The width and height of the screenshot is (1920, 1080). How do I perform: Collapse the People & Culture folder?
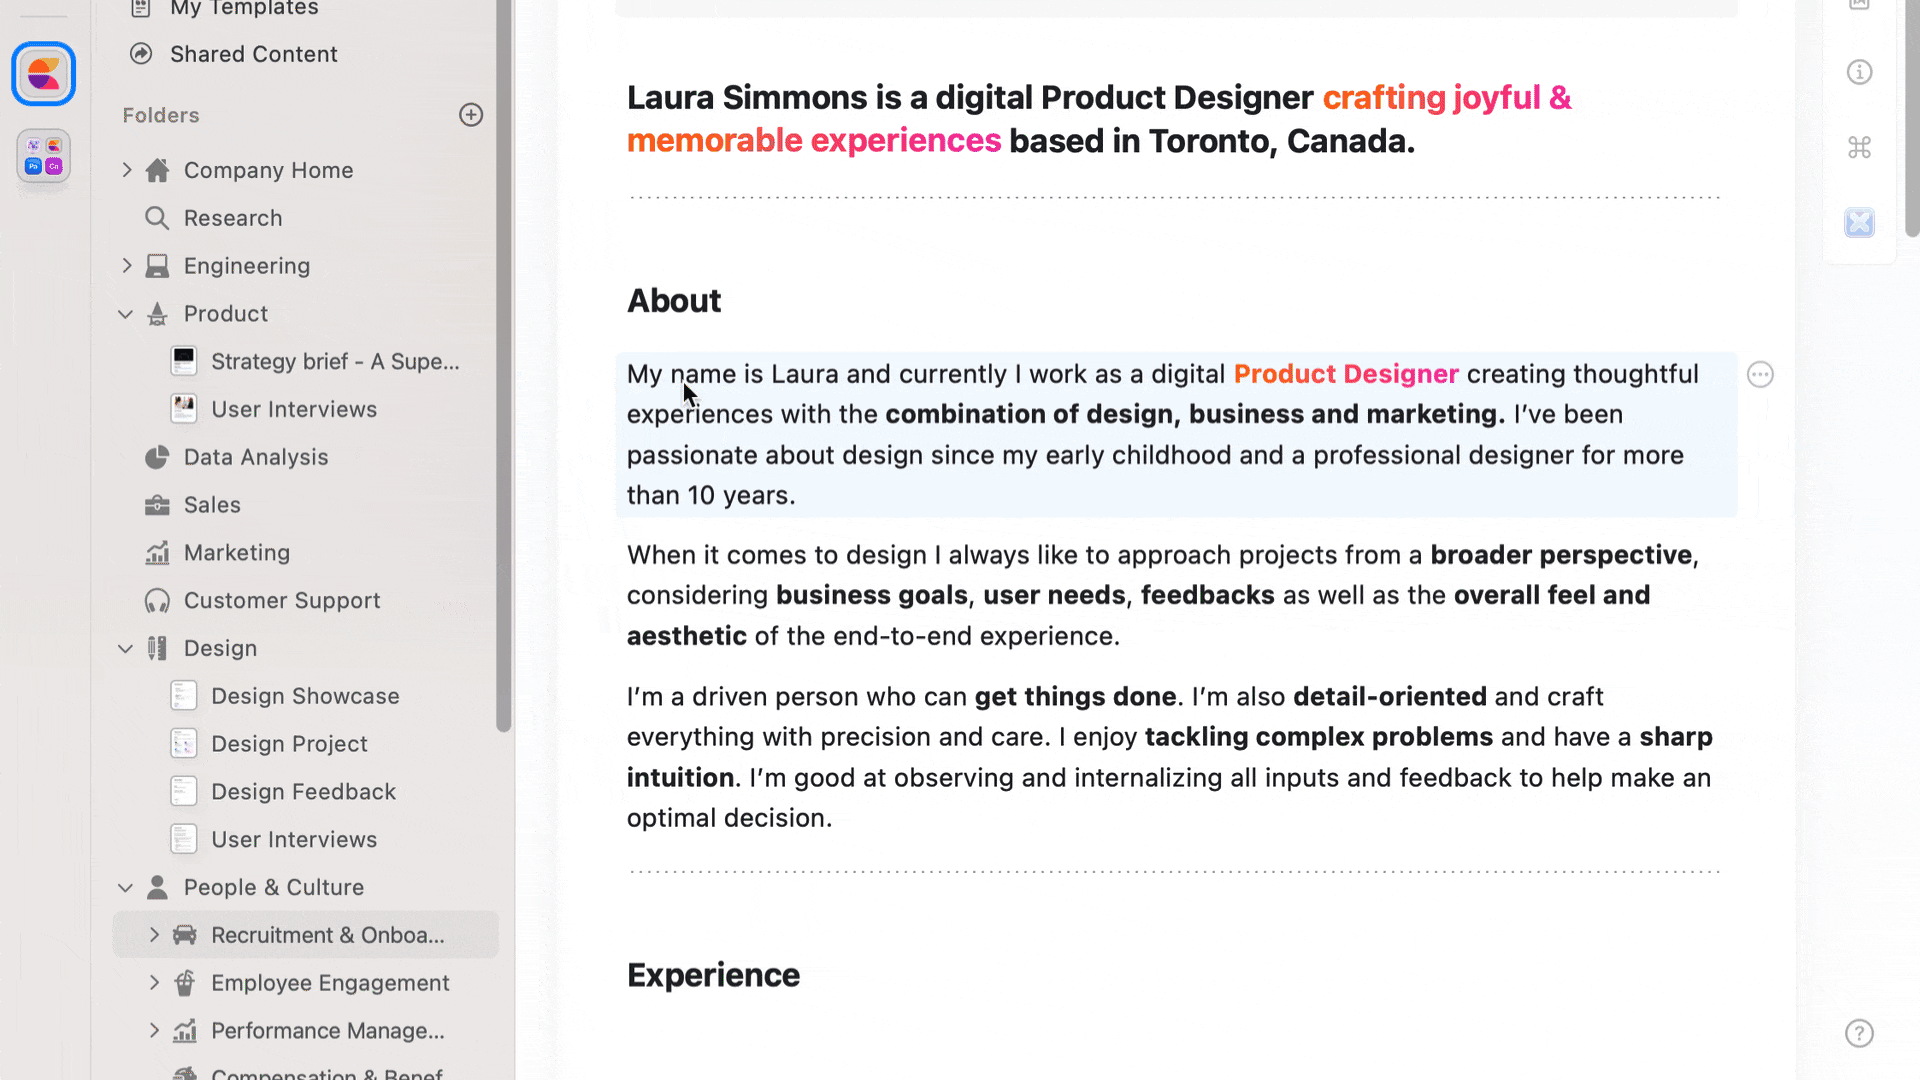click(x=126, y=887)
